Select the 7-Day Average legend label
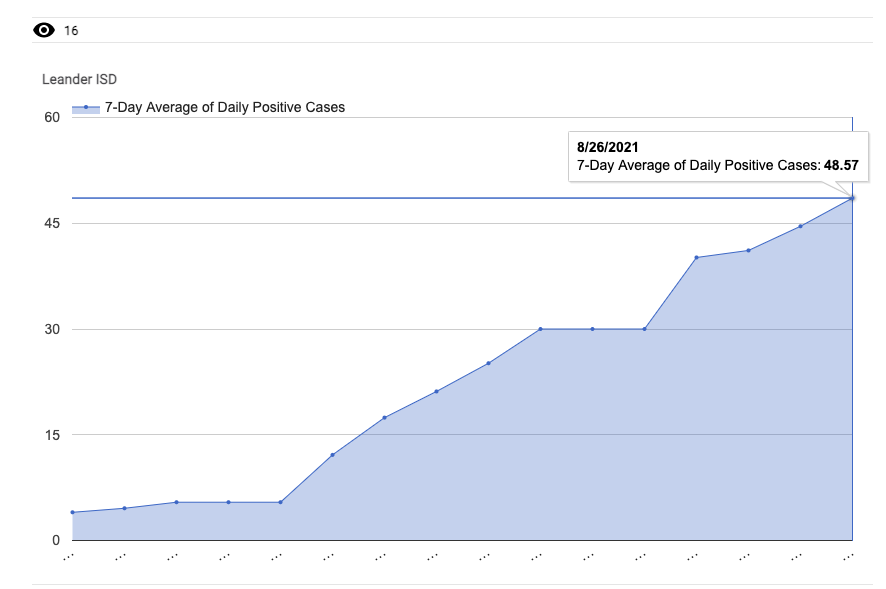The height and width of the screenshot is (589, 886). click(225, 107)
